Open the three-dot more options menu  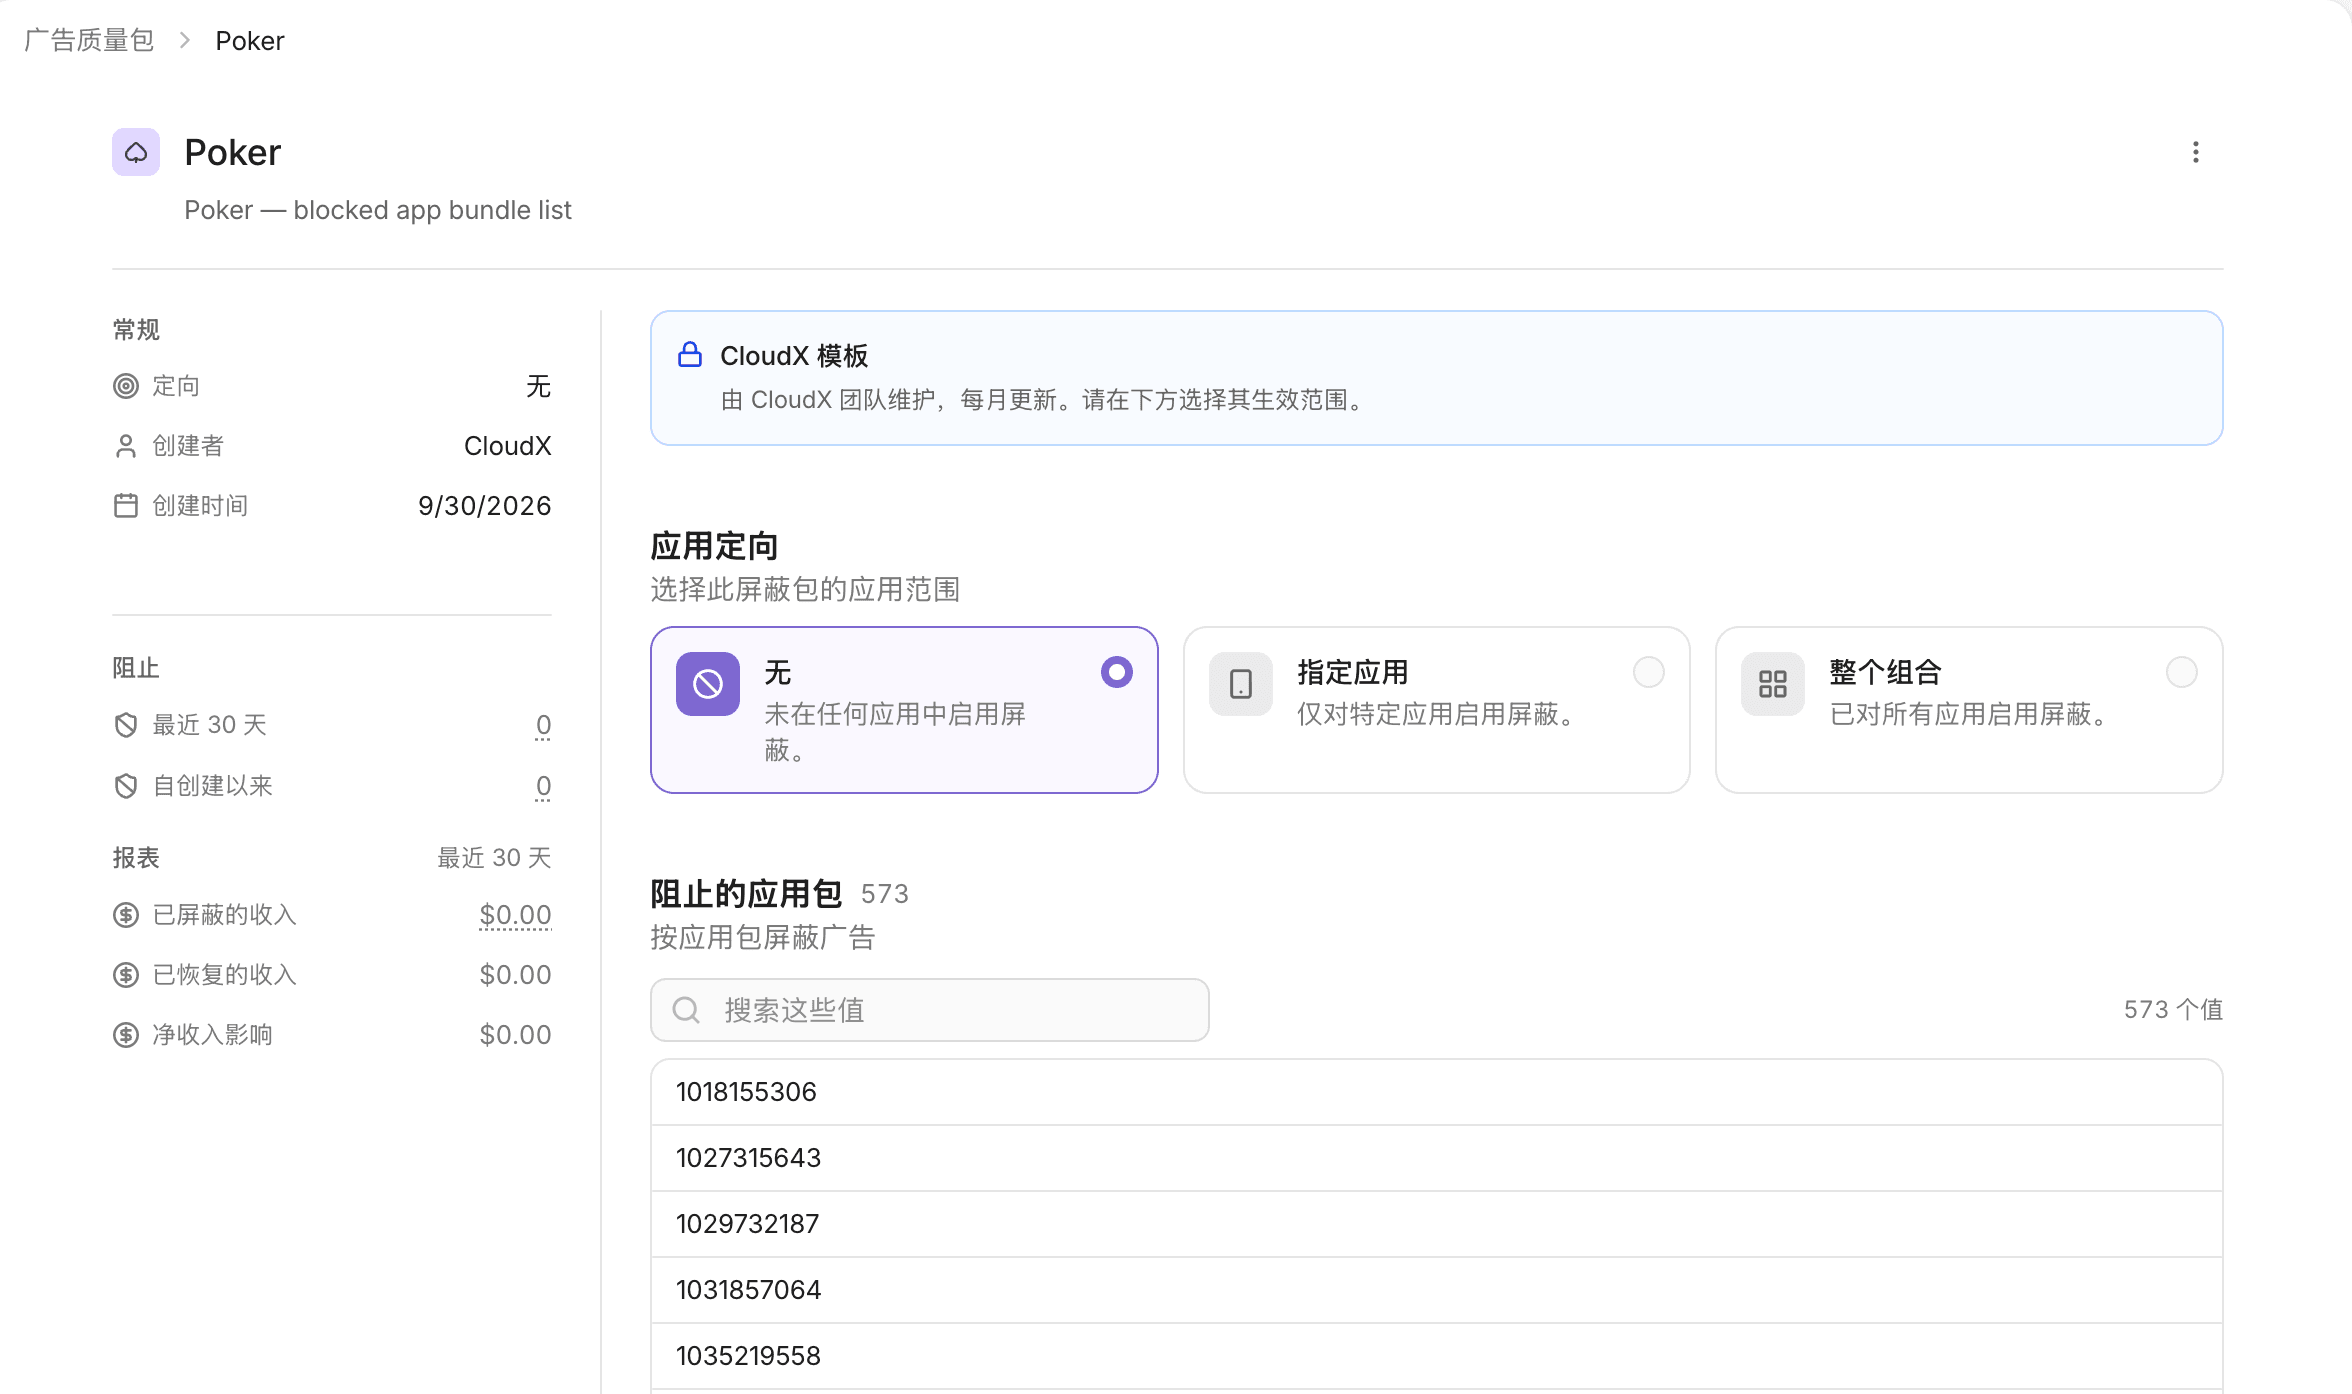2195,152
